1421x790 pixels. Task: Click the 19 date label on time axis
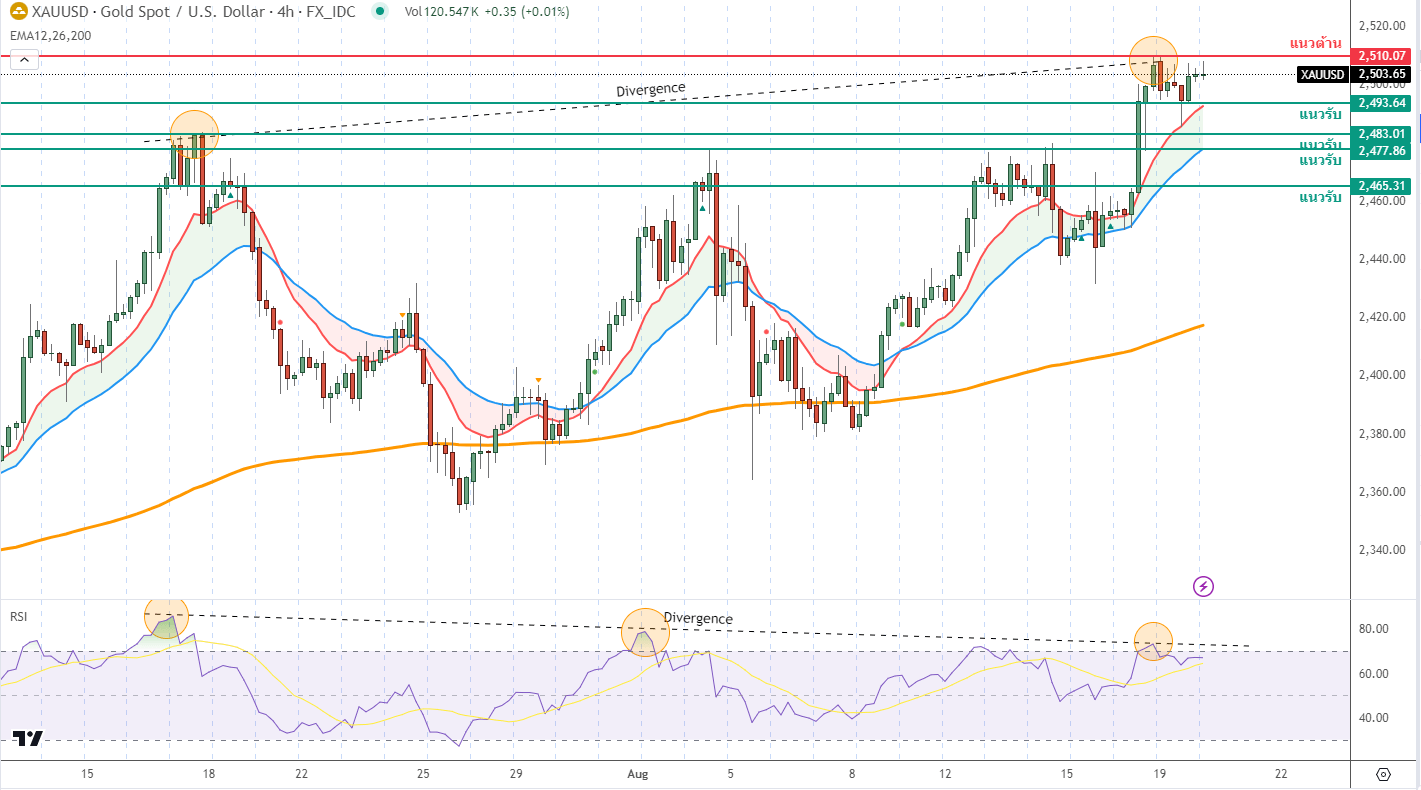point(1159,774)
